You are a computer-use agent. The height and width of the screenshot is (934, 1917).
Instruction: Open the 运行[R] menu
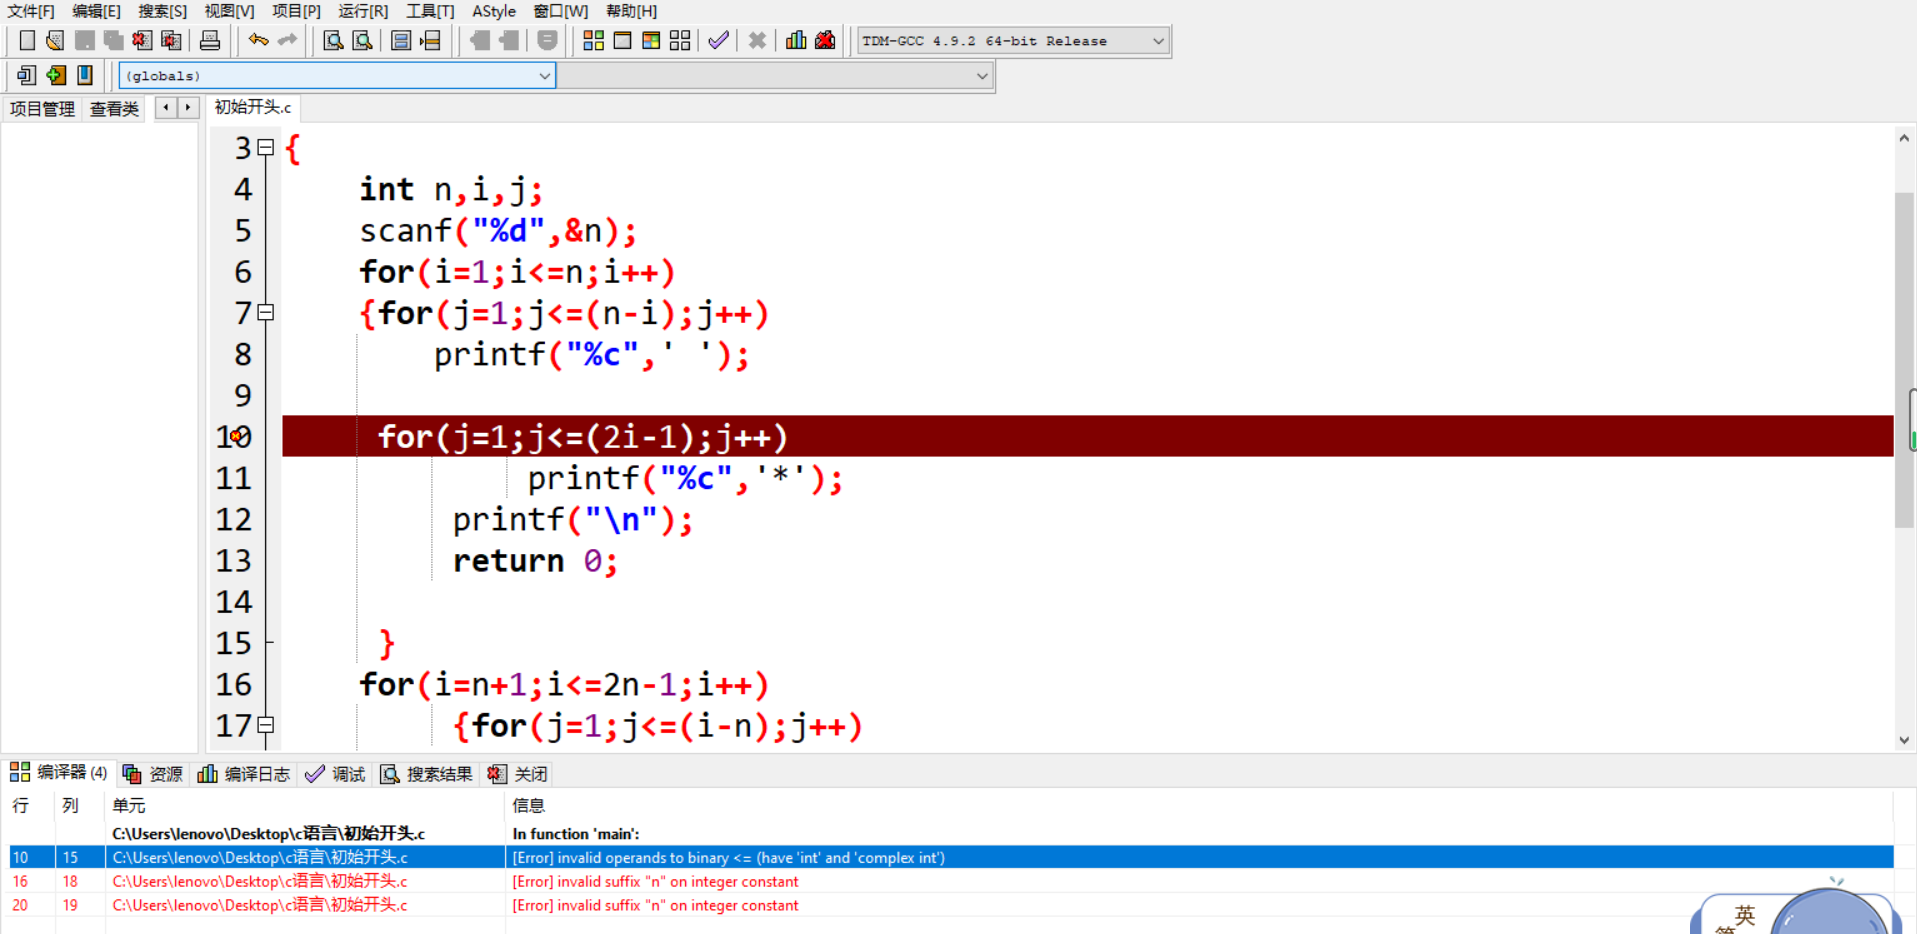pos(362,11)
